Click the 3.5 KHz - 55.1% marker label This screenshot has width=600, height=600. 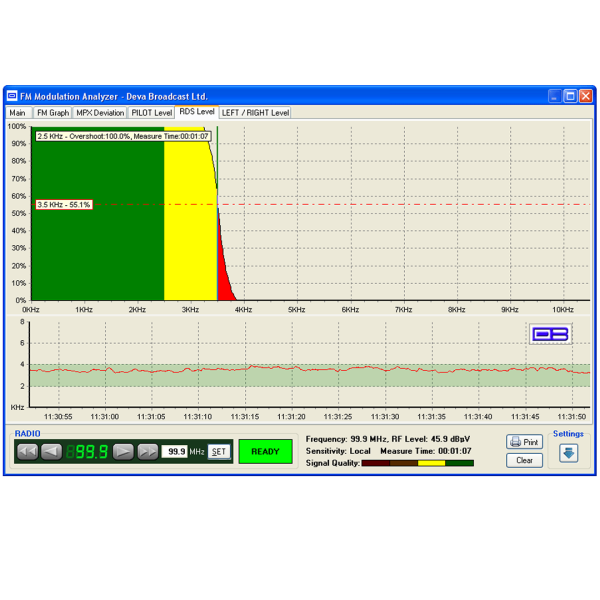click(64, 205)
